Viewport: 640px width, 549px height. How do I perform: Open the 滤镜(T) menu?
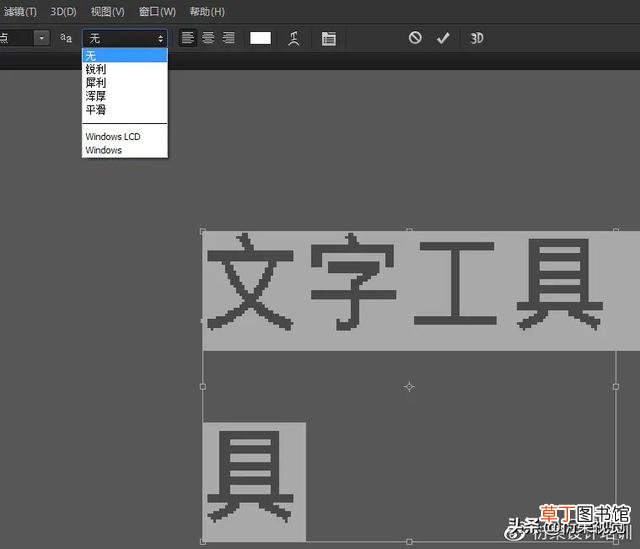(19, 11)
